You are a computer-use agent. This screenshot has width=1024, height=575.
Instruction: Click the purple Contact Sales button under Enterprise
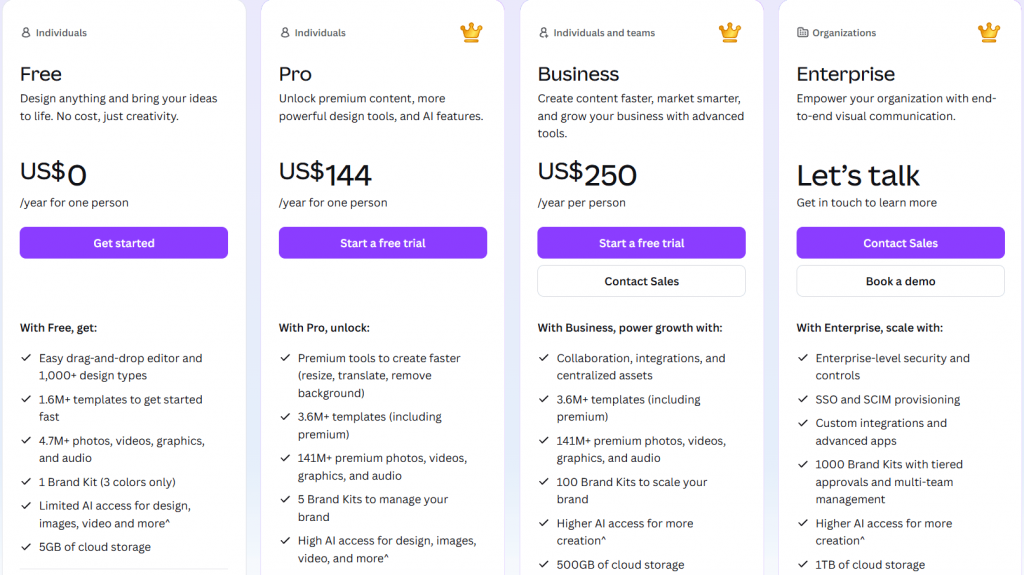900,243
